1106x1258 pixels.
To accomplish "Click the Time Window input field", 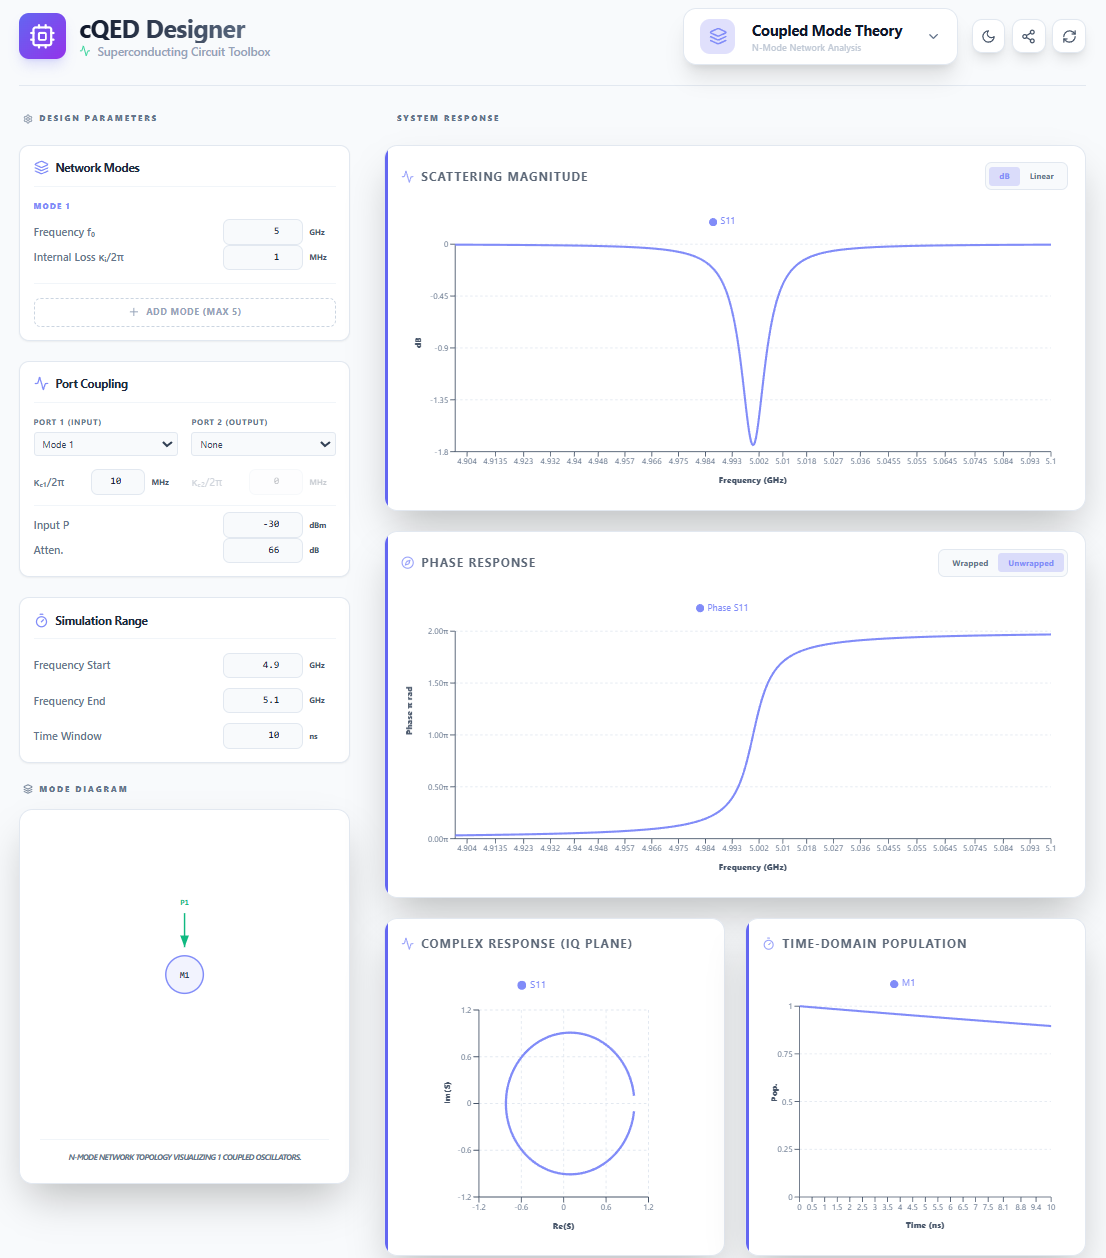I will point(263,736).
